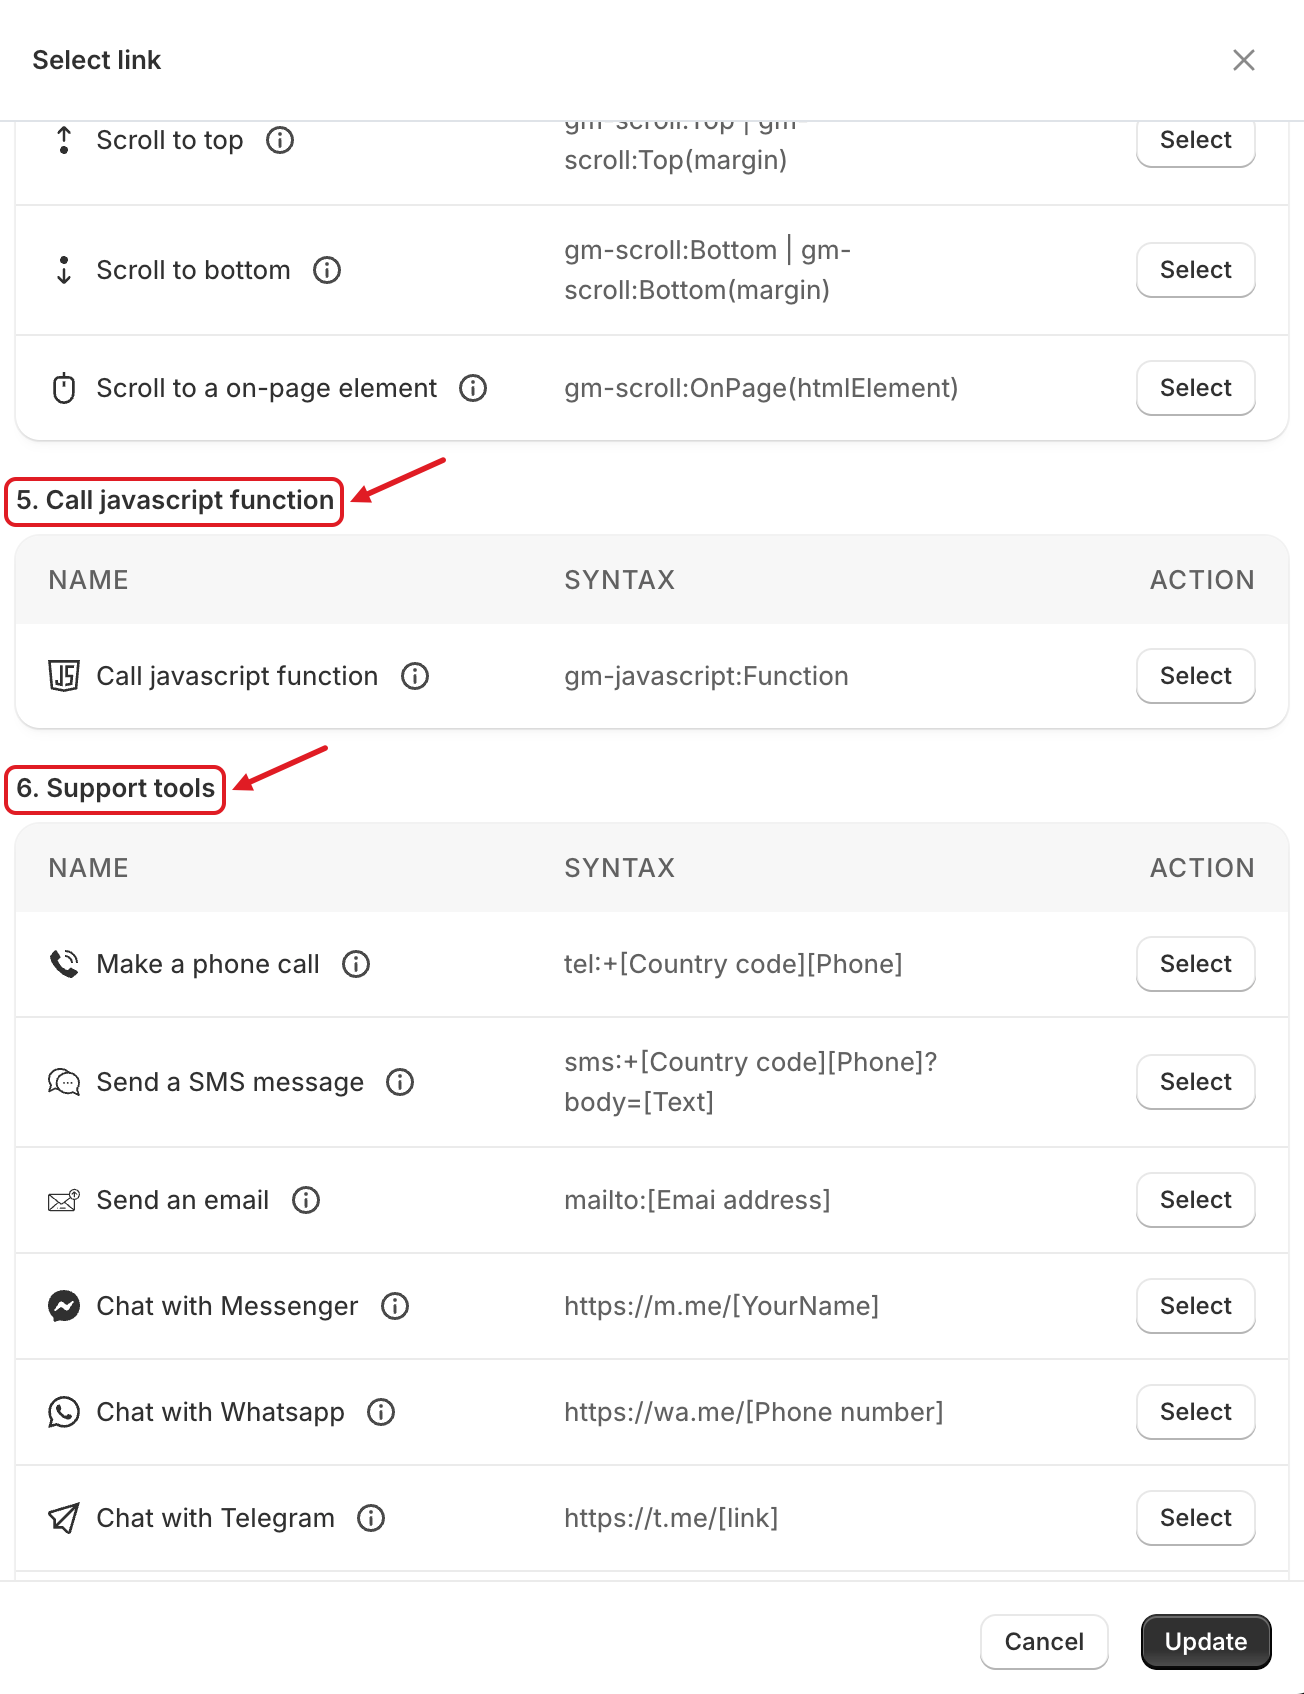Click info icon beside Chat with Whatsapp
Image resolution: width=1304 pixels, height=1694 pixels.
pos(381,1412)
